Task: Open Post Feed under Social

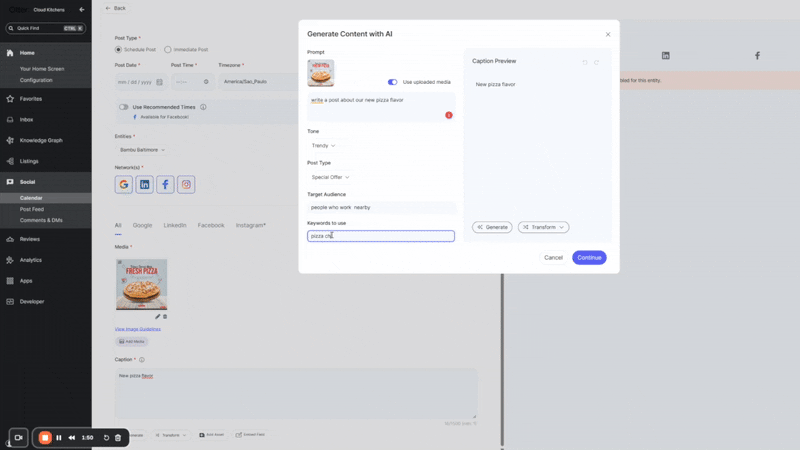Action: [x=32, y=209]
